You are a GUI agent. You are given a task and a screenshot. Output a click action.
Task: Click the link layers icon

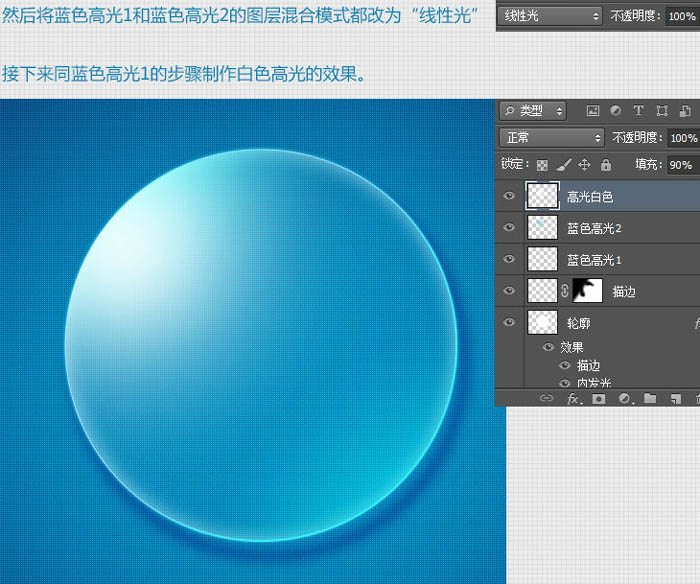click(546, 398)
